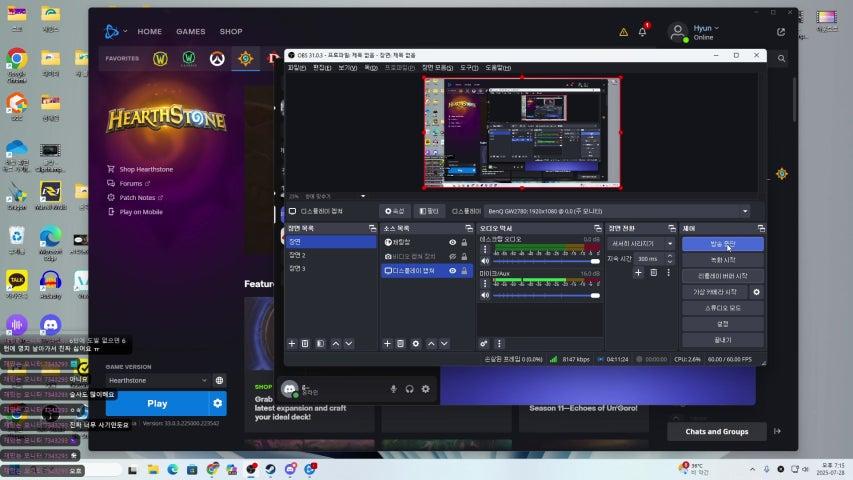Undock OBS audio mixer panel icon
853x480 pixels.
tap(598, 228)
